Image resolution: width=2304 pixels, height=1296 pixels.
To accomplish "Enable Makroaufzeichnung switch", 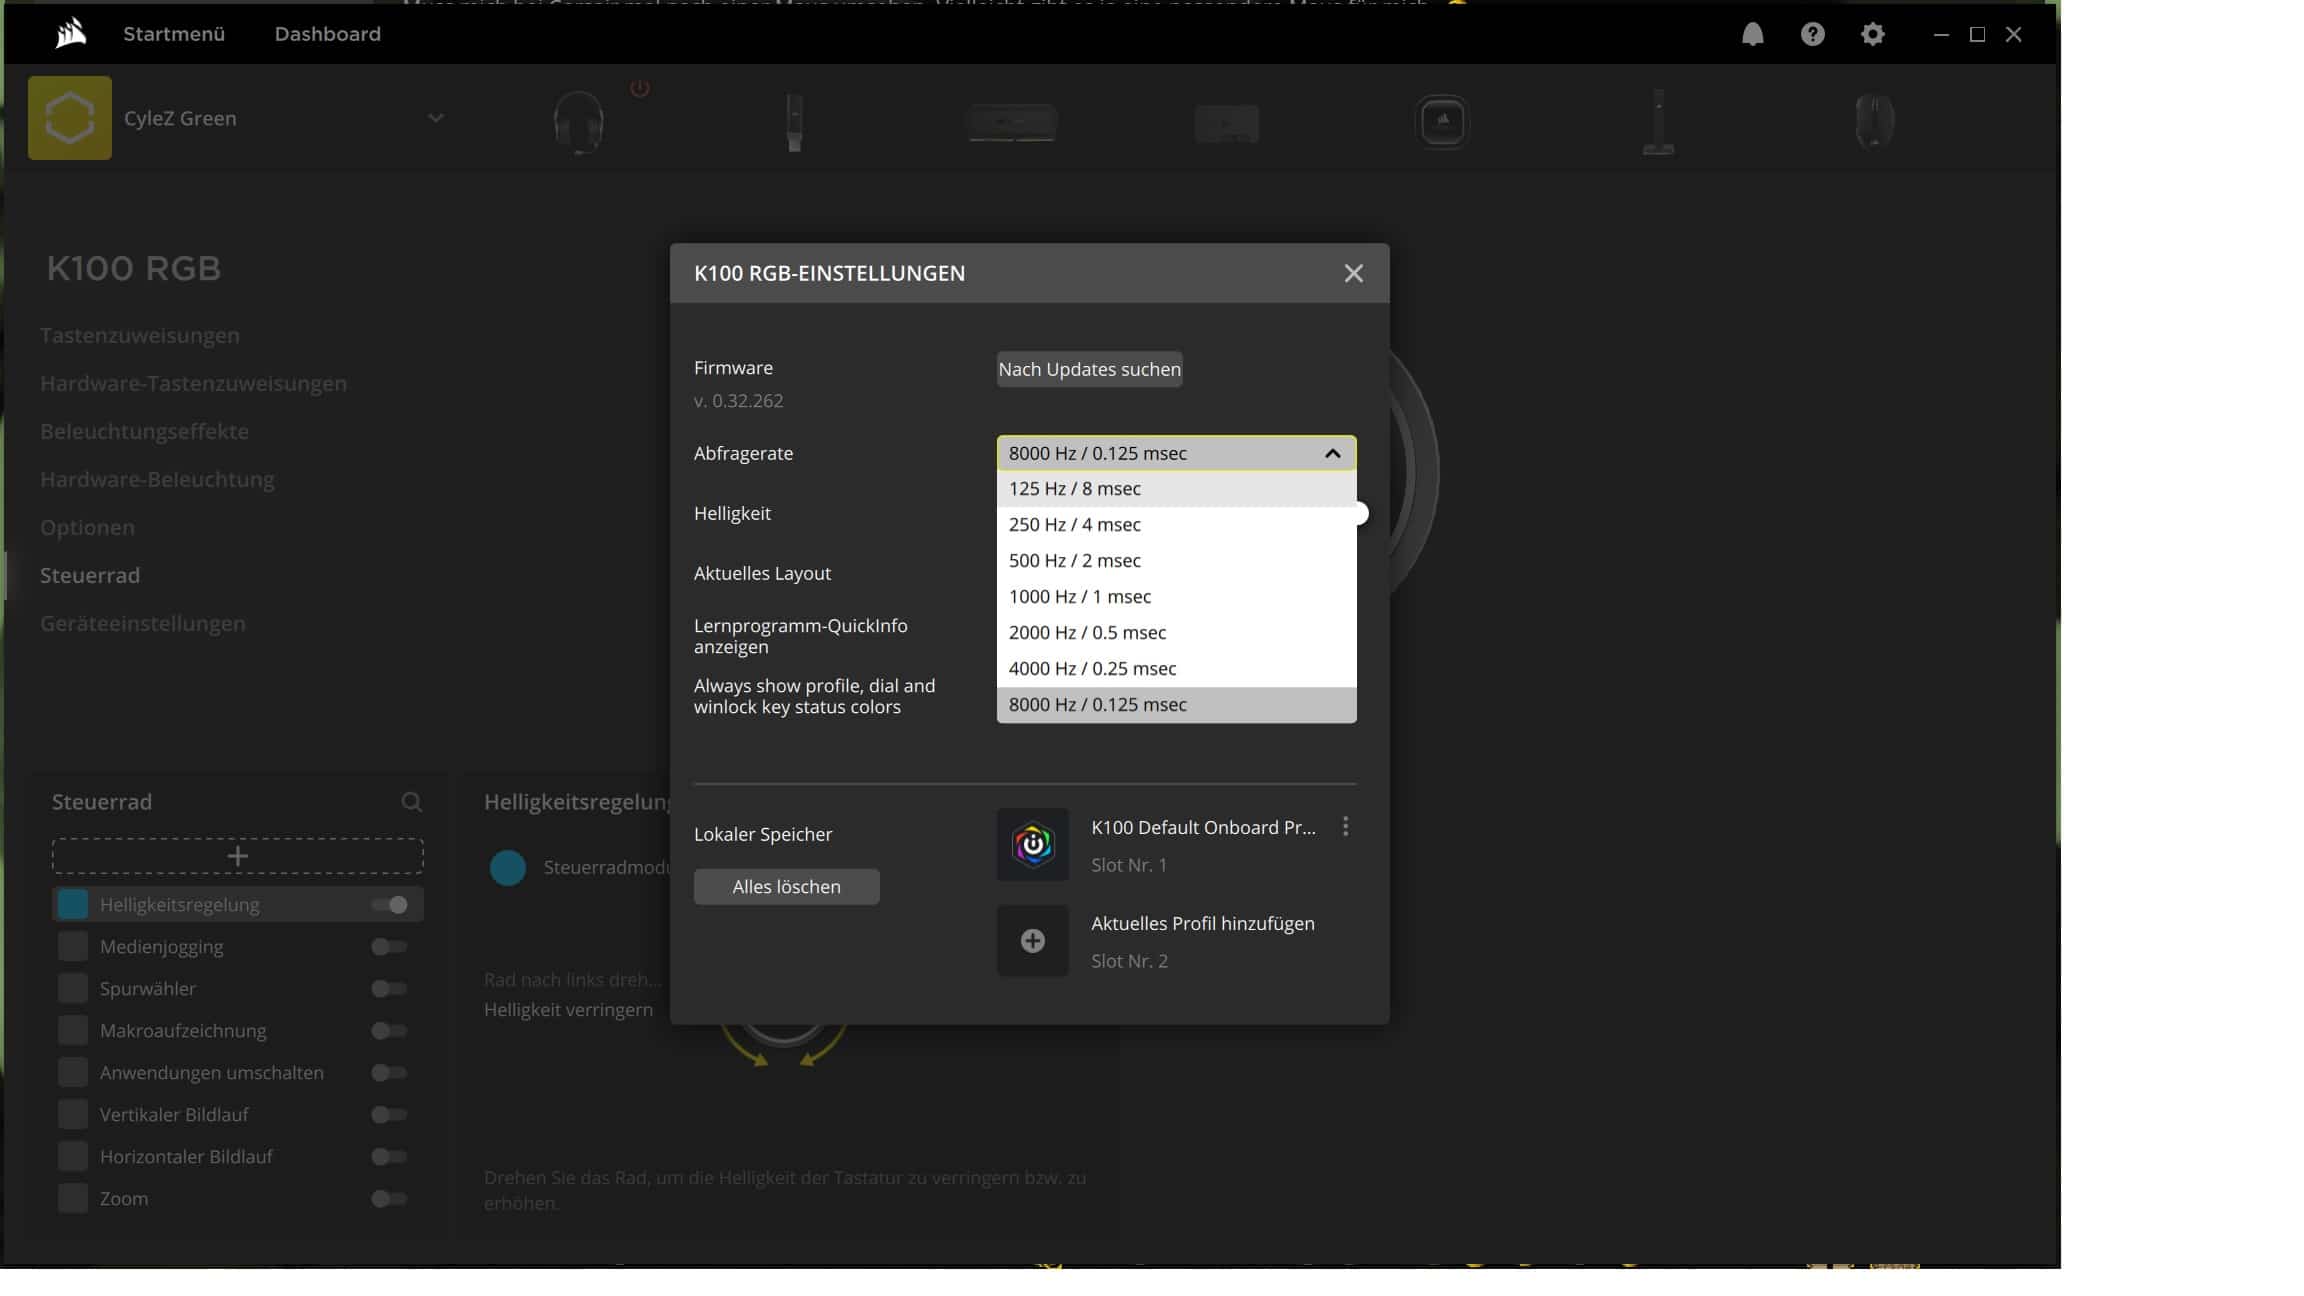I will click(389, 1030).
